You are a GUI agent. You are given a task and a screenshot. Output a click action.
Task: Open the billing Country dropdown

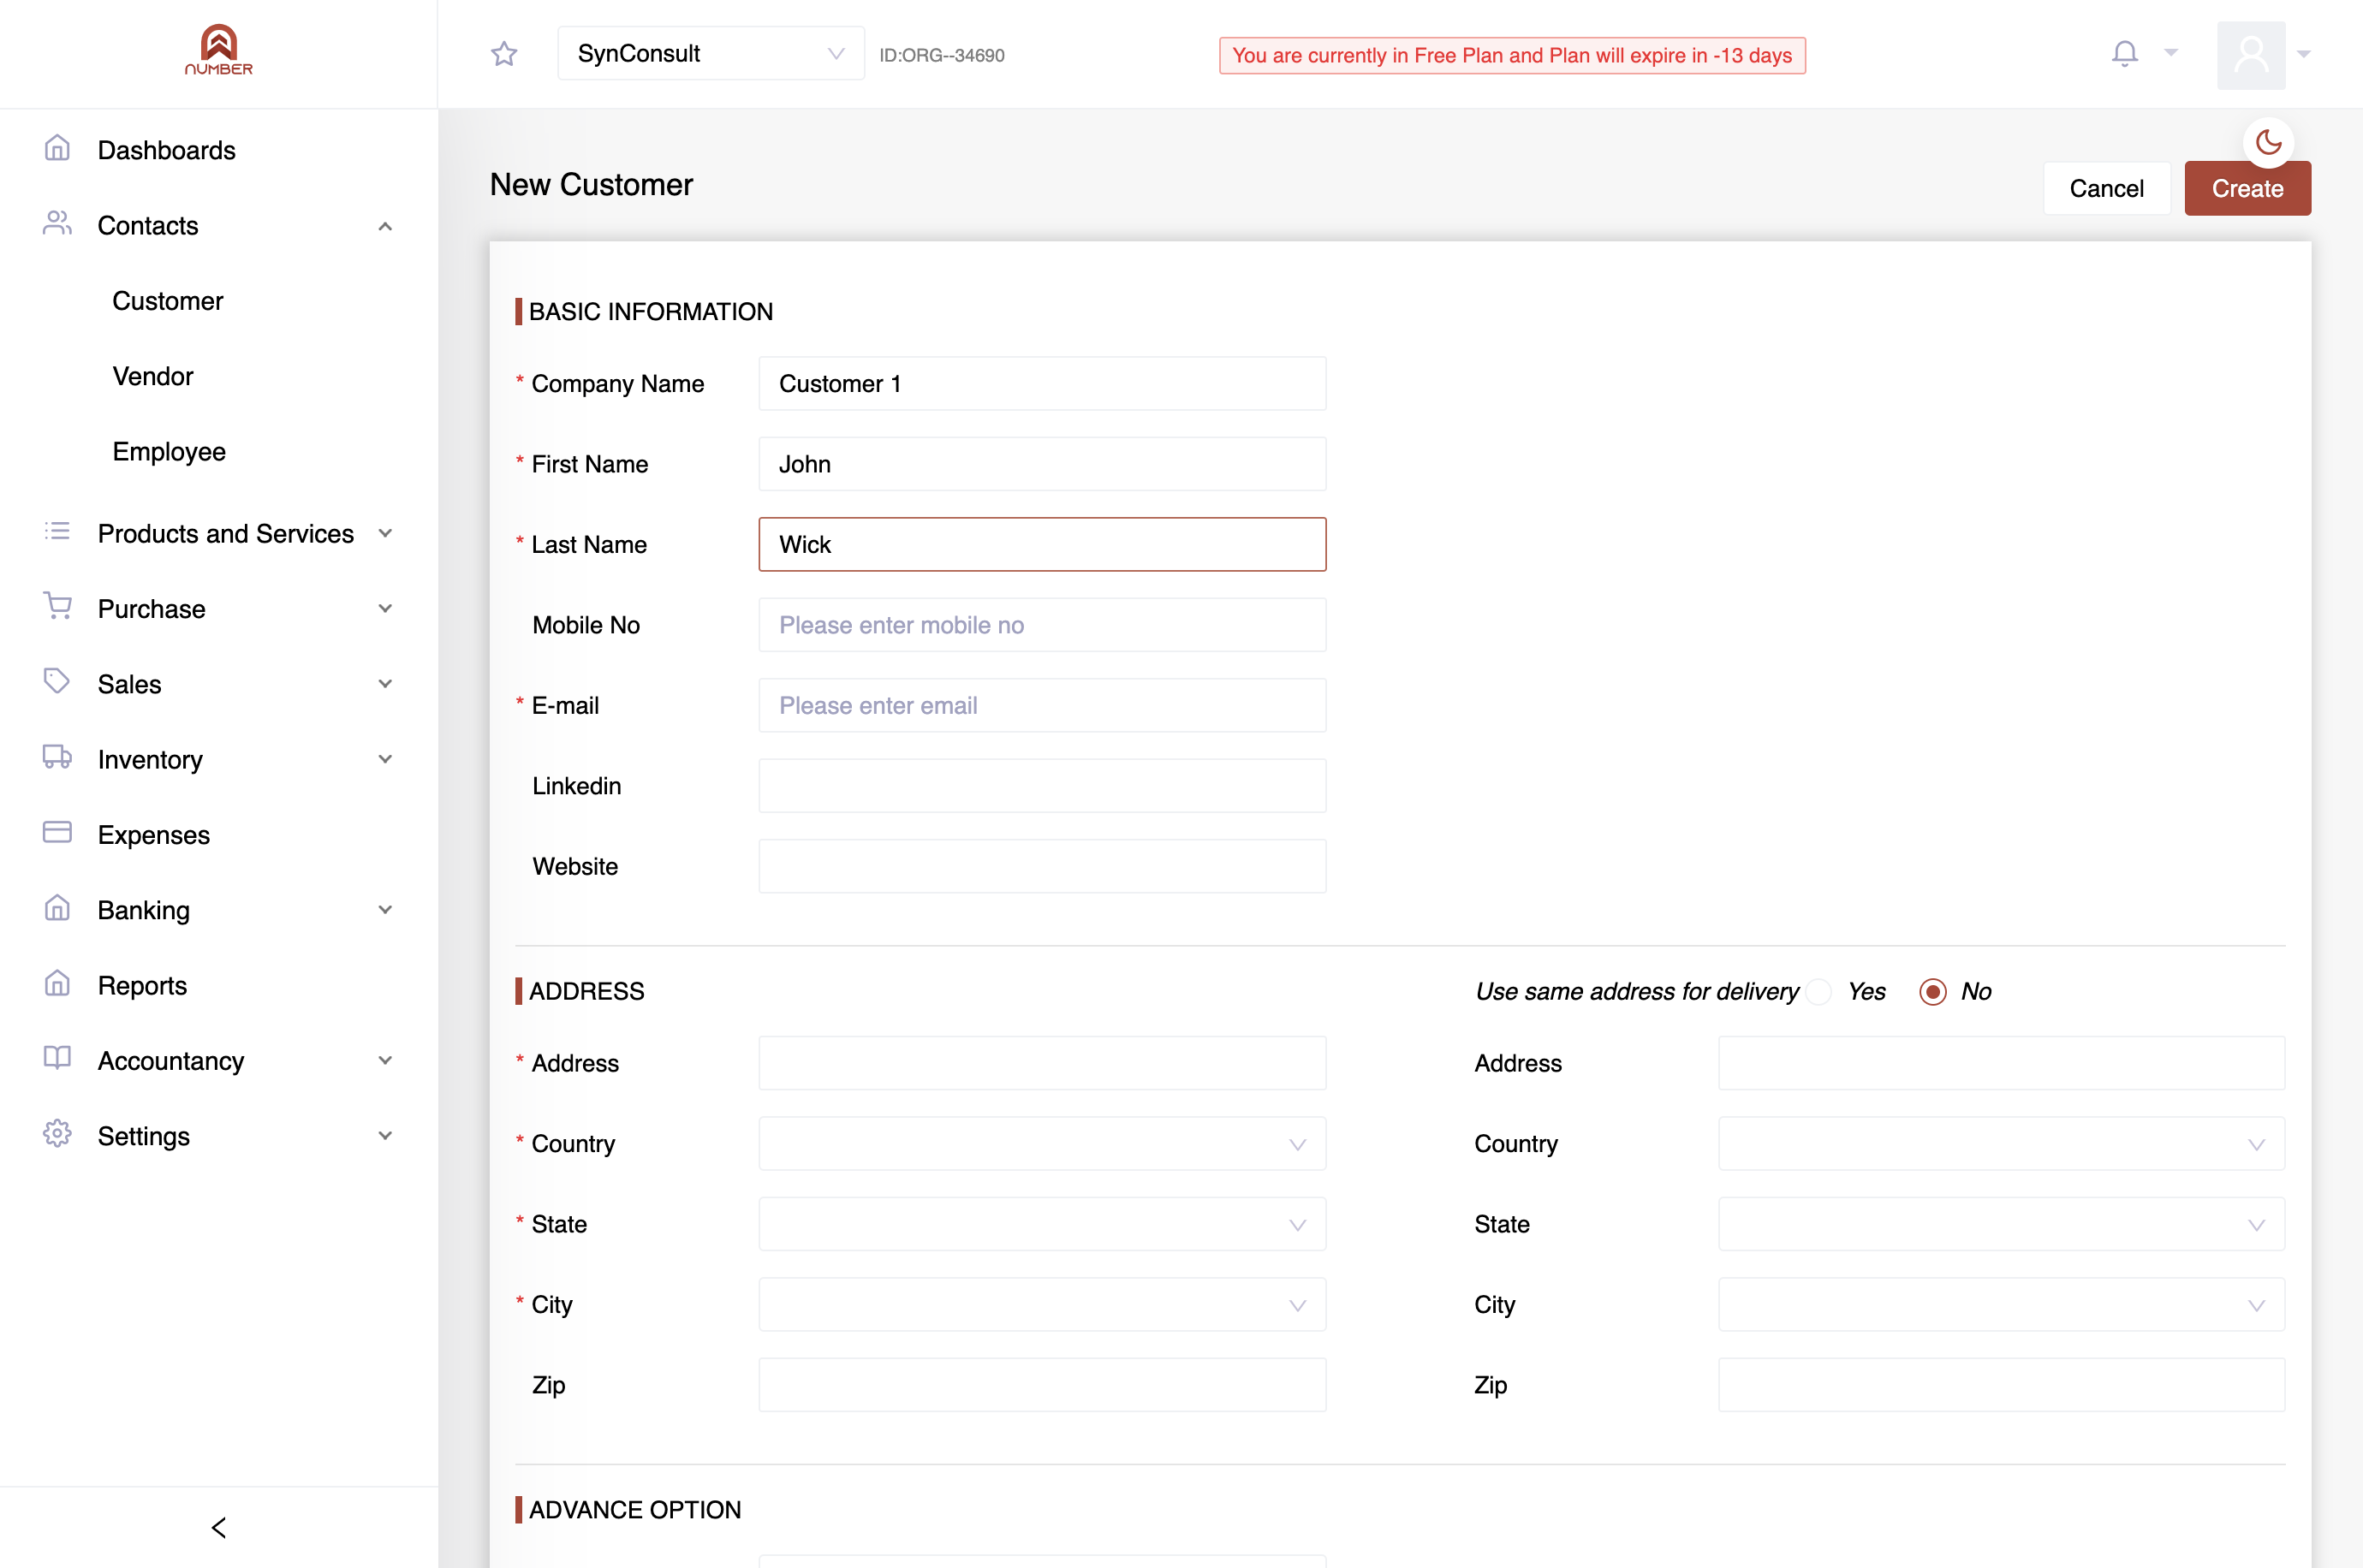click(x=1042, y=1144)
